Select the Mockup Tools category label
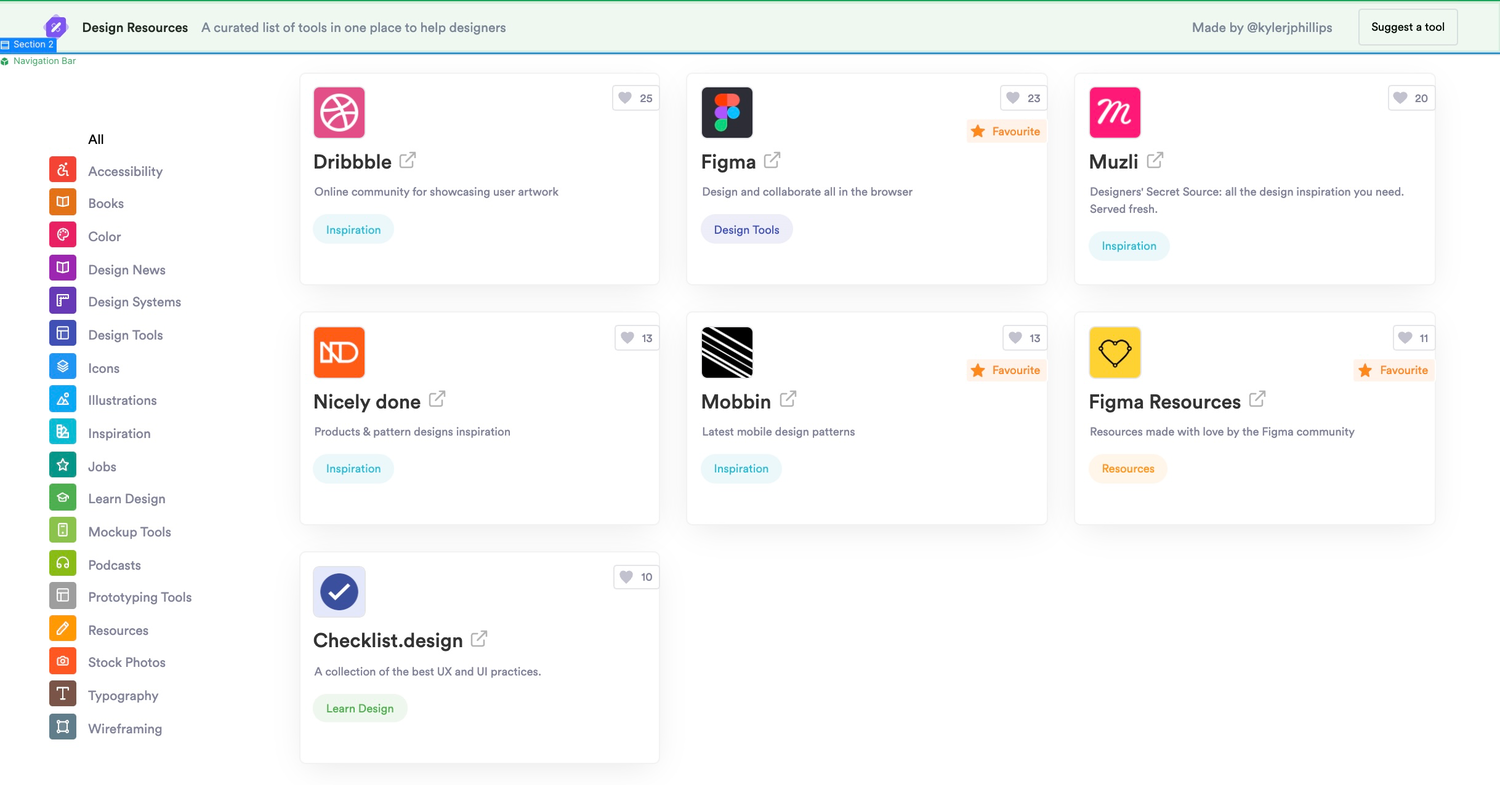 click(x=130, y=532)
